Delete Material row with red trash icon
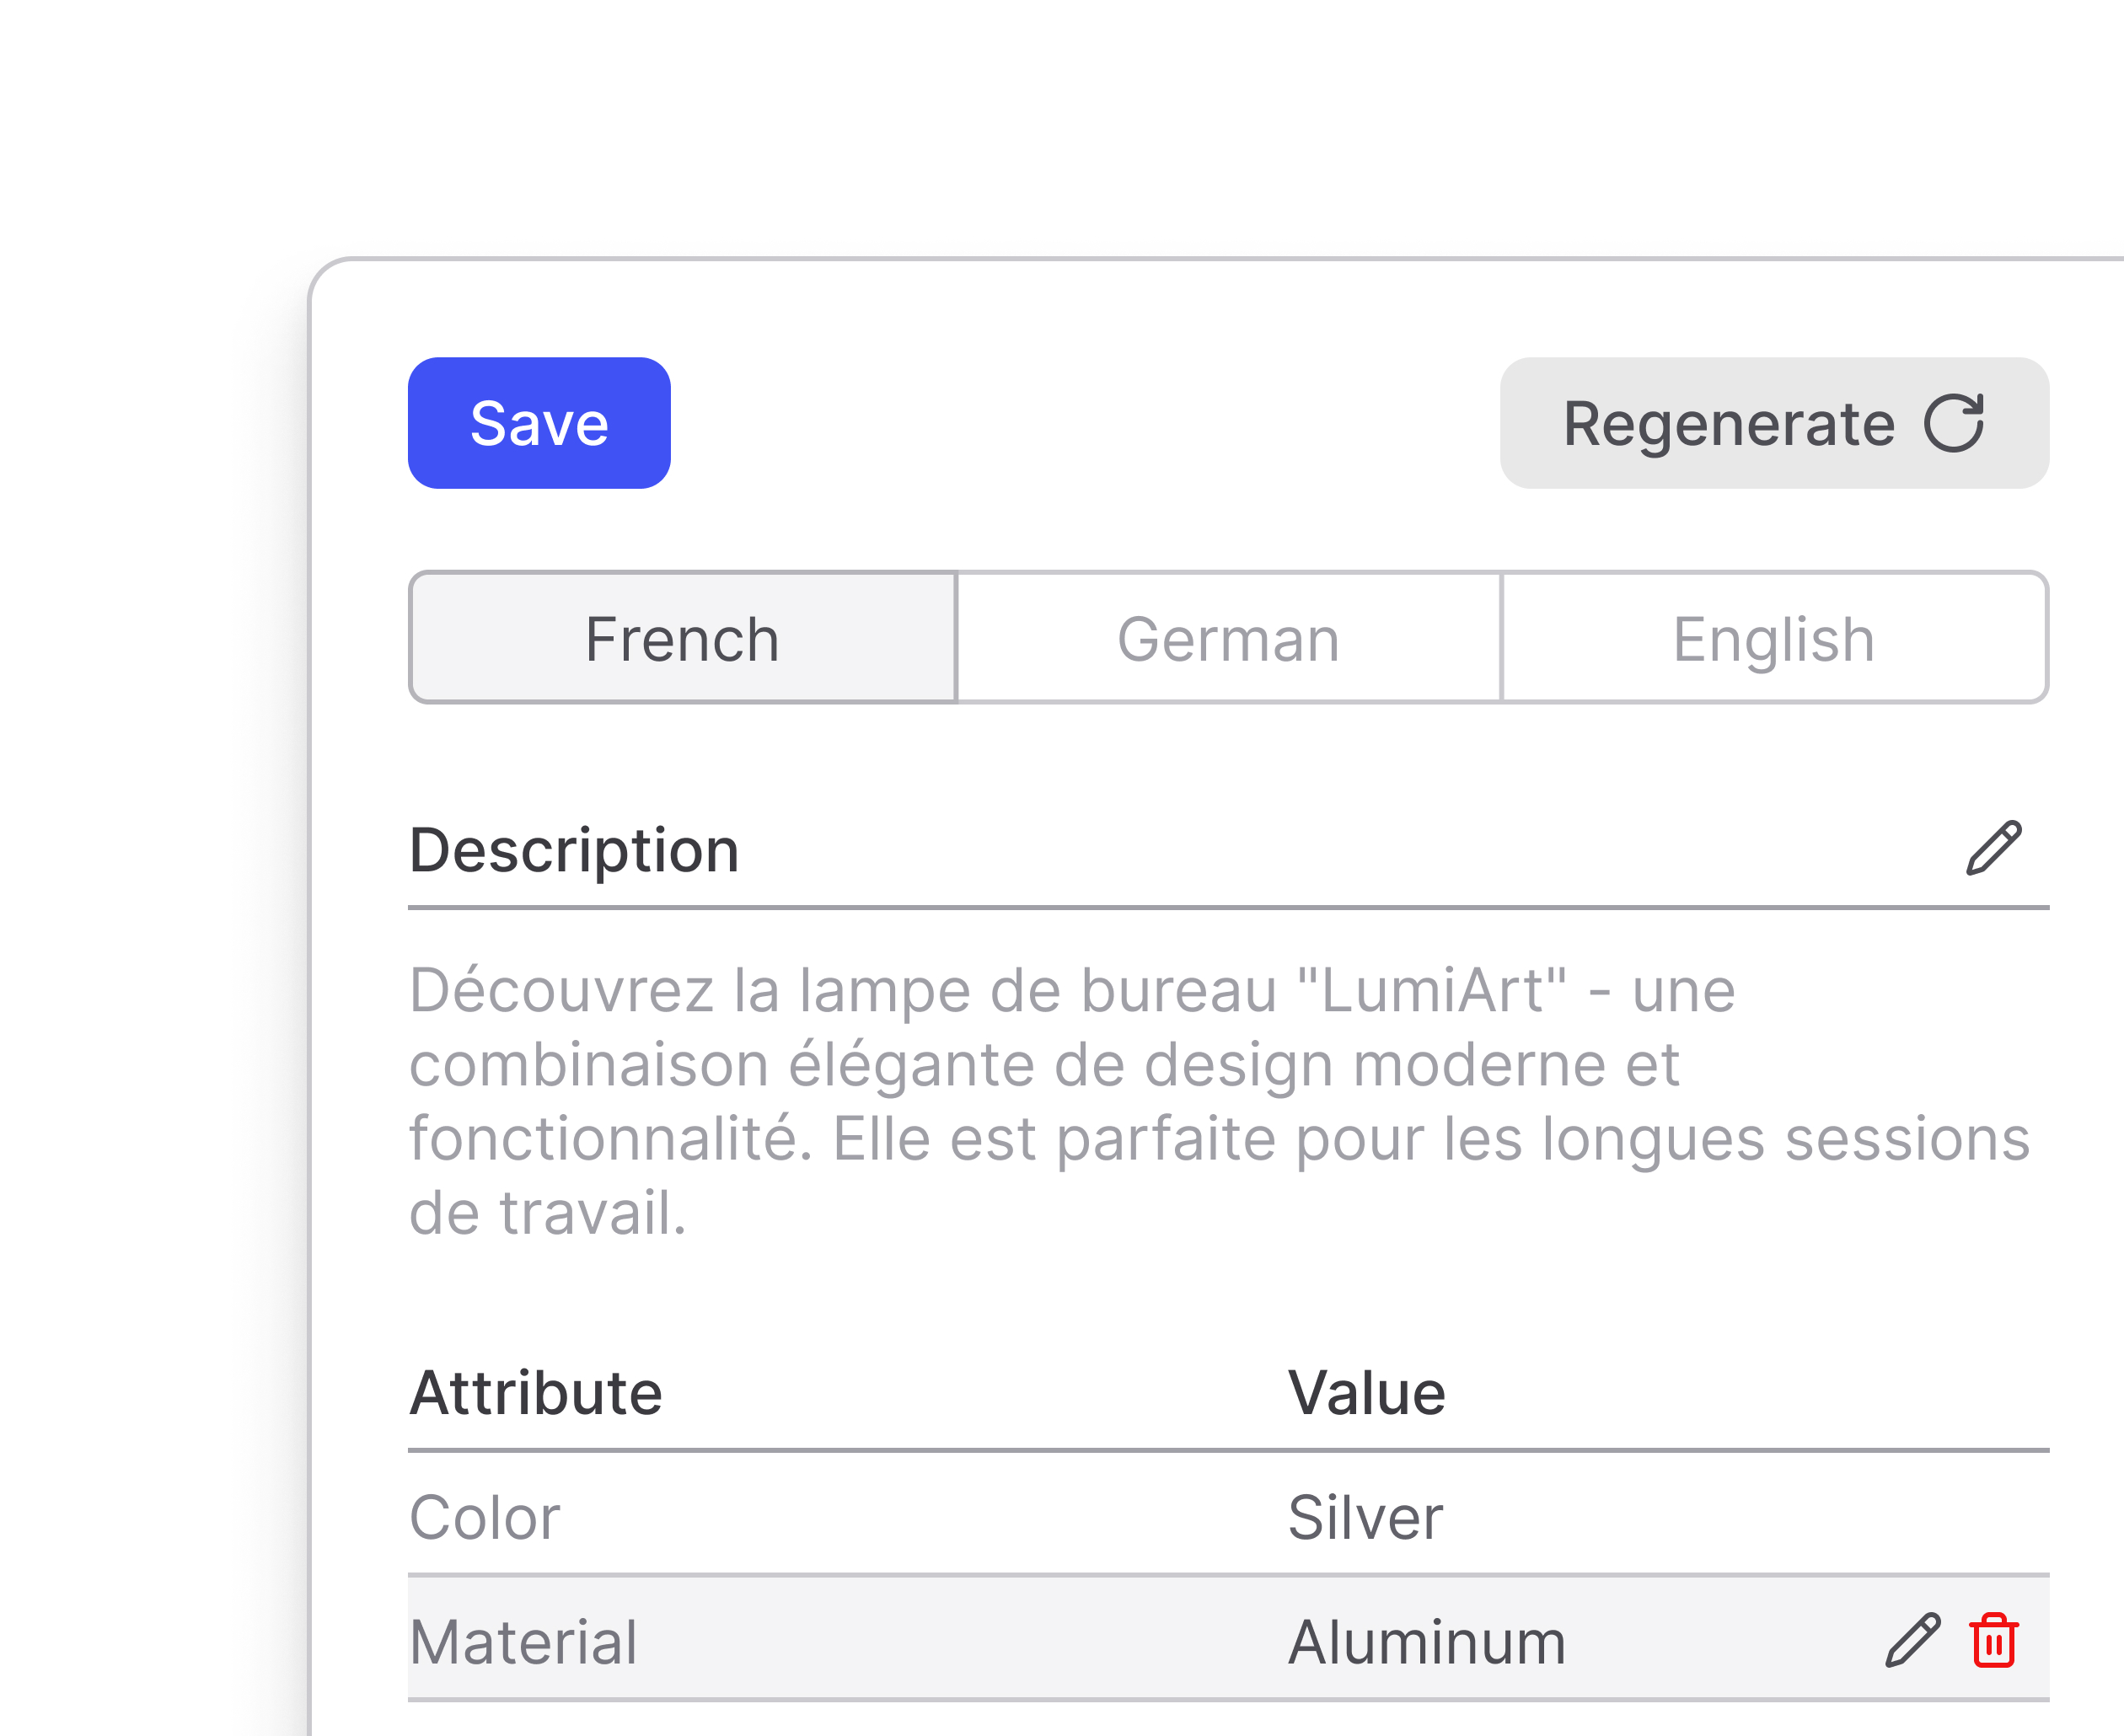The width and height of the screenshot is (2124, 1736). [x=1994, y=1640]
